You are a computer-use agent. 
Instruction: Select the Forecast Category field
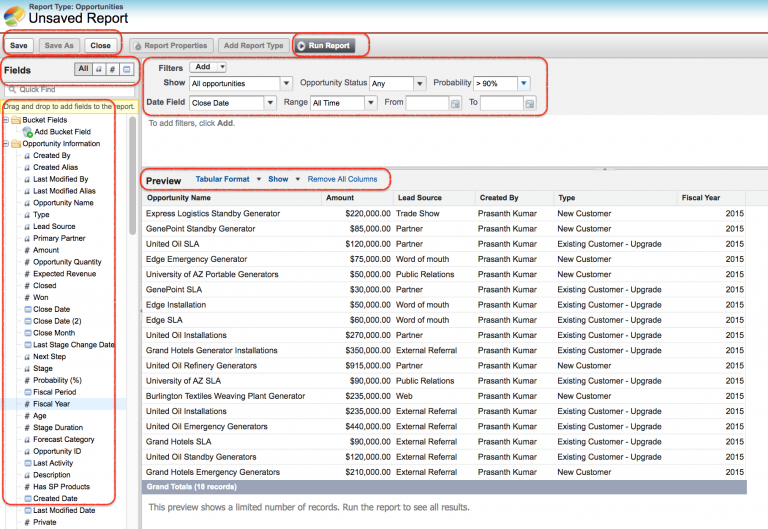(64, 439)
